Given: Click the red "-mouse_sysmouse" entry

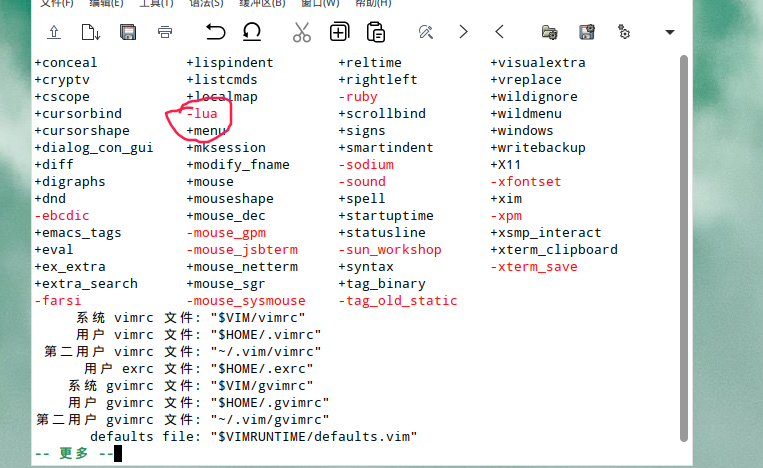Looking at the screenshot, I should [x=246, y=301].
